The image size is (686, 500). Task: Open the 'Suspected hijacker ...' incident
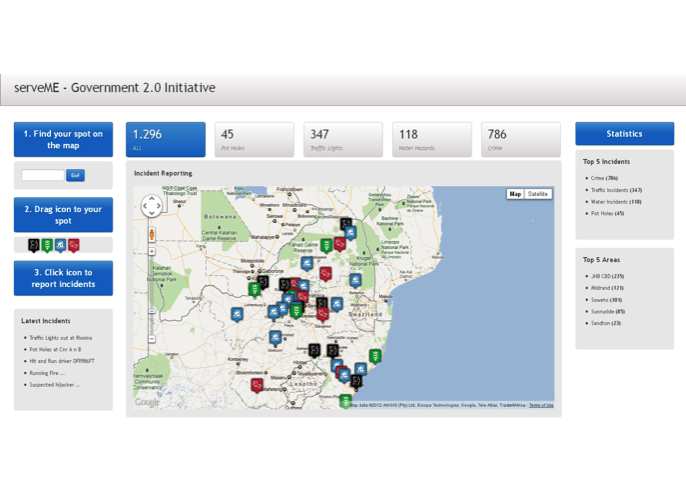[x=55, y=385]
